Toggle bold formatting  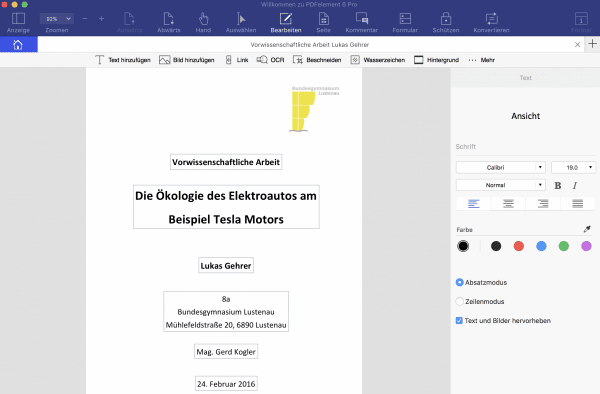point(558,186)
